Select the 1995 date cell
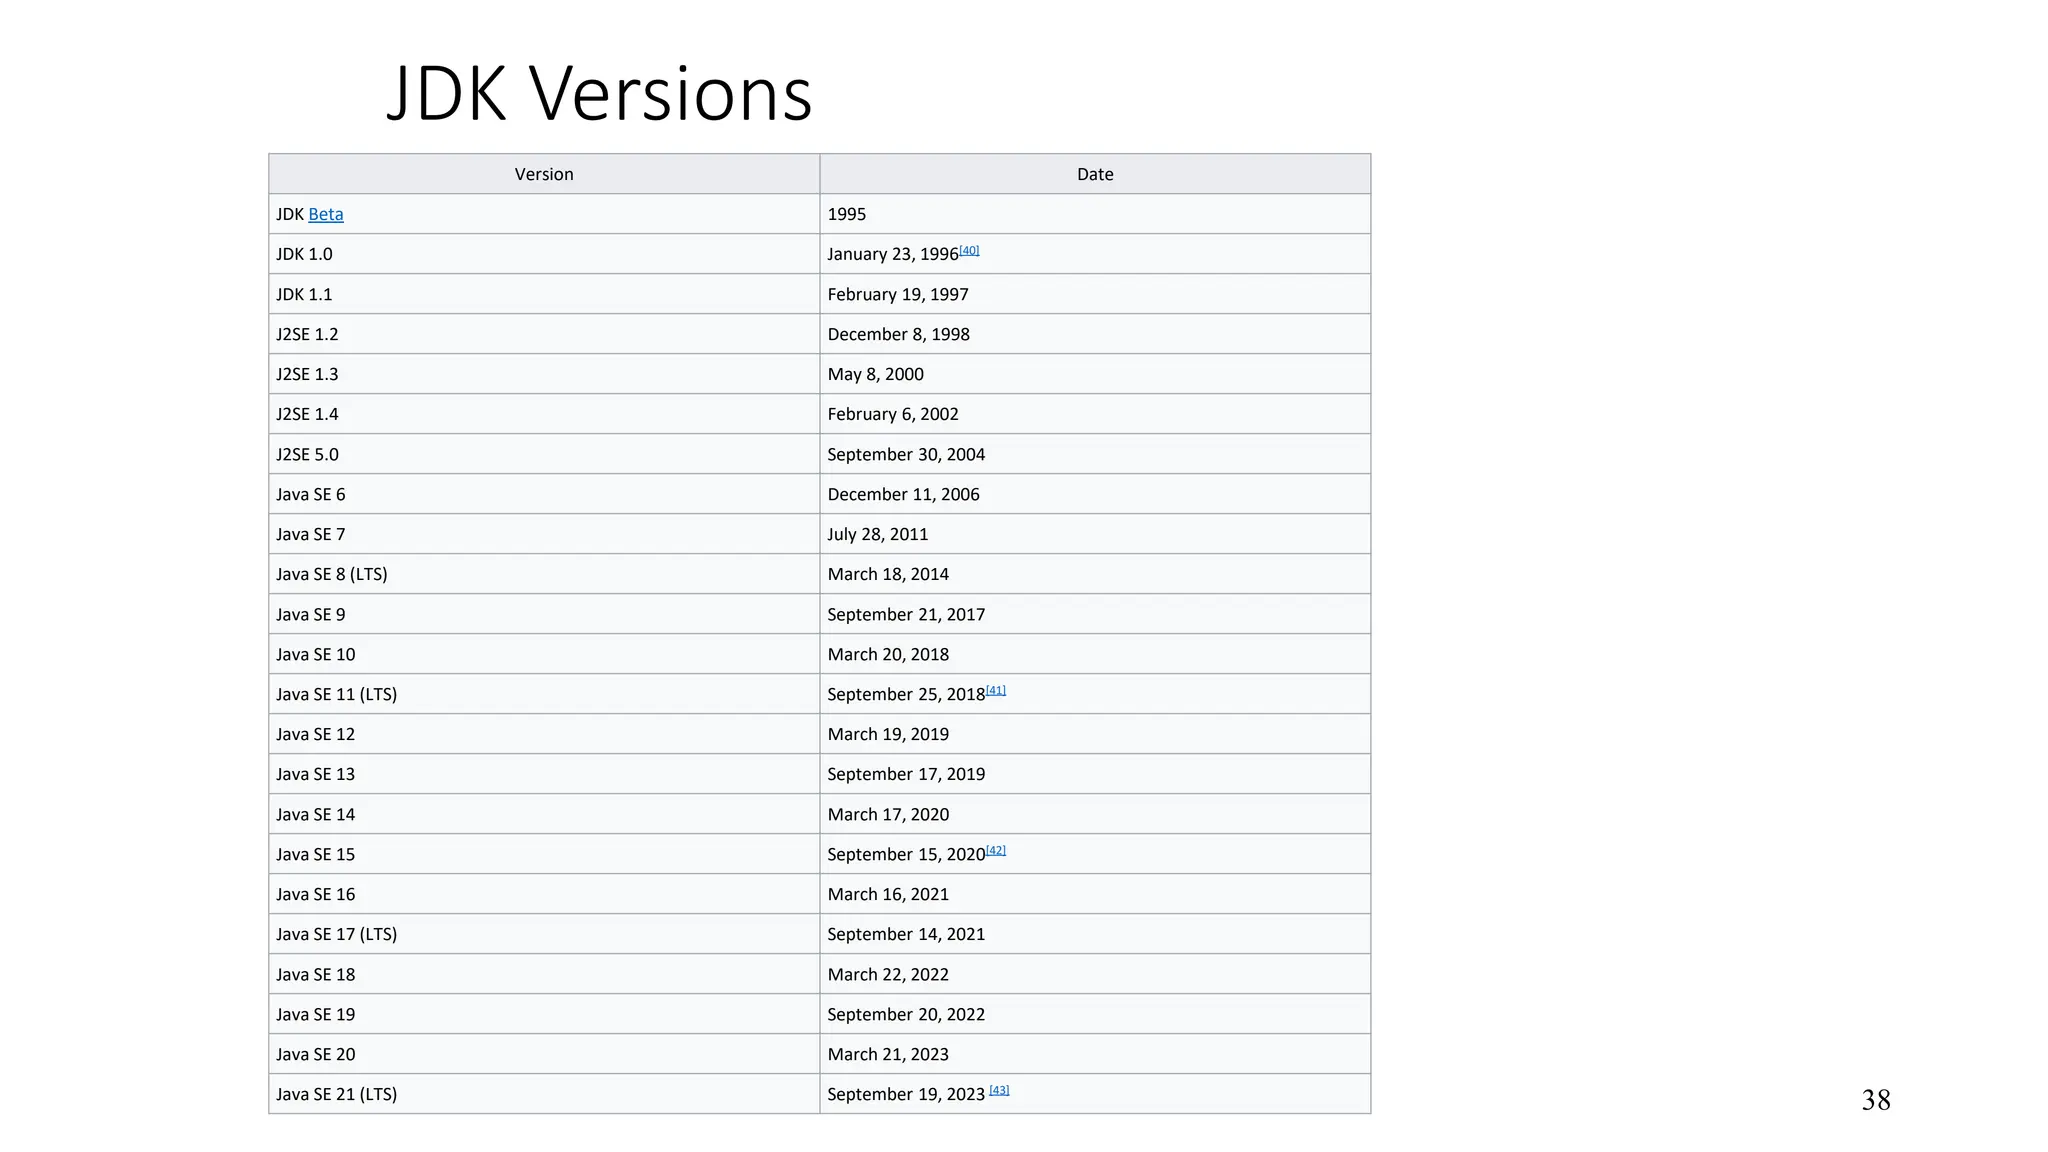 click(1095, 214)
